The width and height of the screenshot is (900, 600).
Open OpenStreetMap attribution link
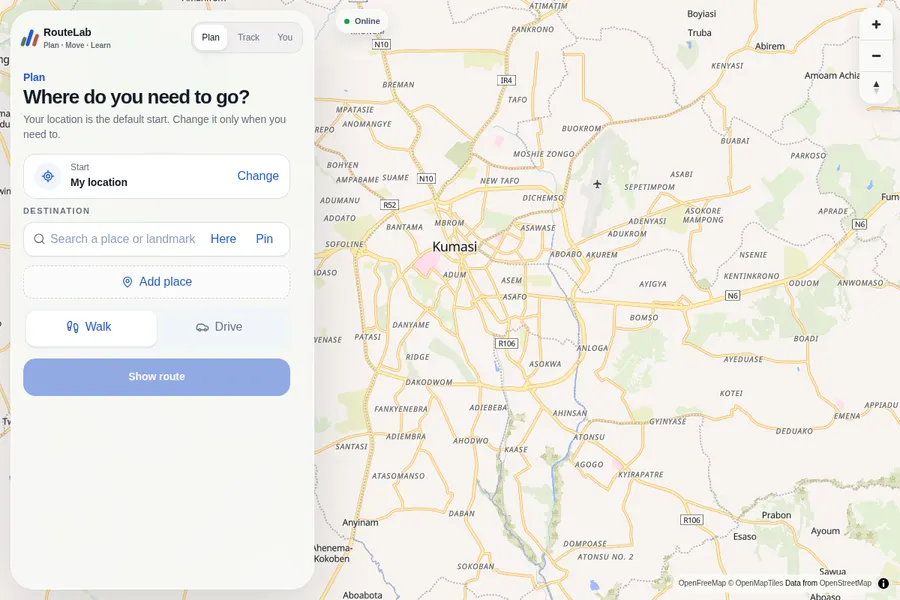845,583
